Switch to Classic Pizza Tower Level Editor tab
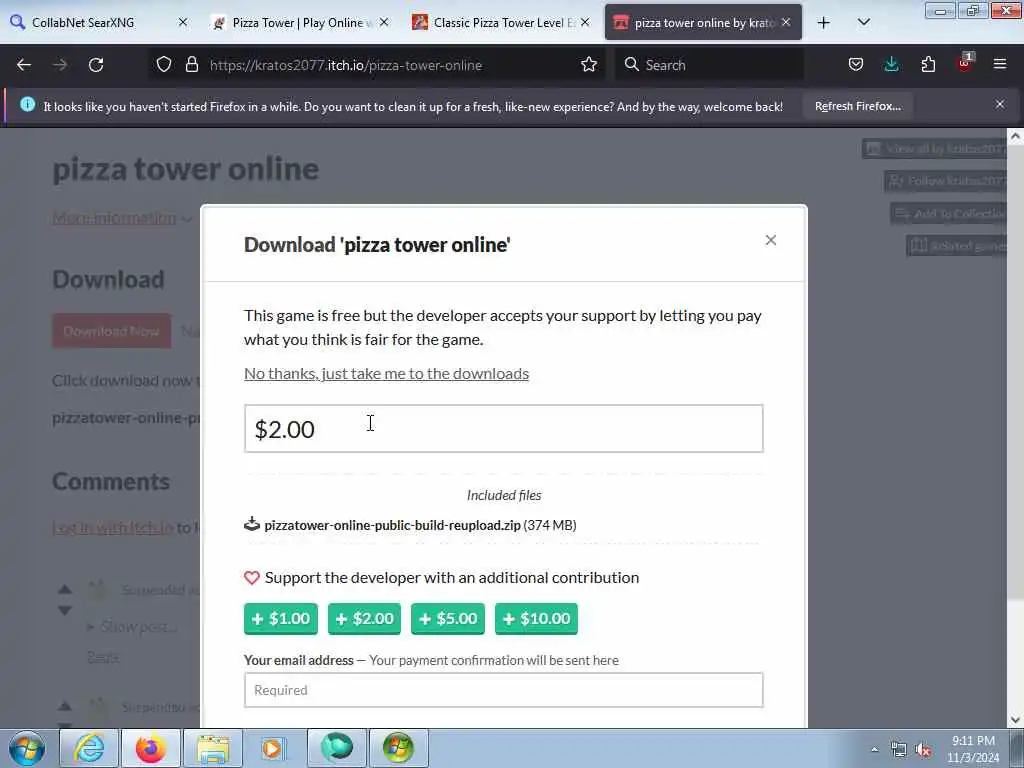 pos(500,22)
